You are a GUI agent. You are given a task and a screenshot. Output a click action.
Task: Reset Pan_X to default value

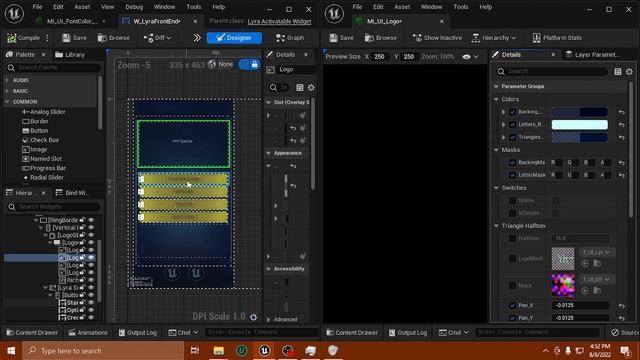(x=621, y=305)
